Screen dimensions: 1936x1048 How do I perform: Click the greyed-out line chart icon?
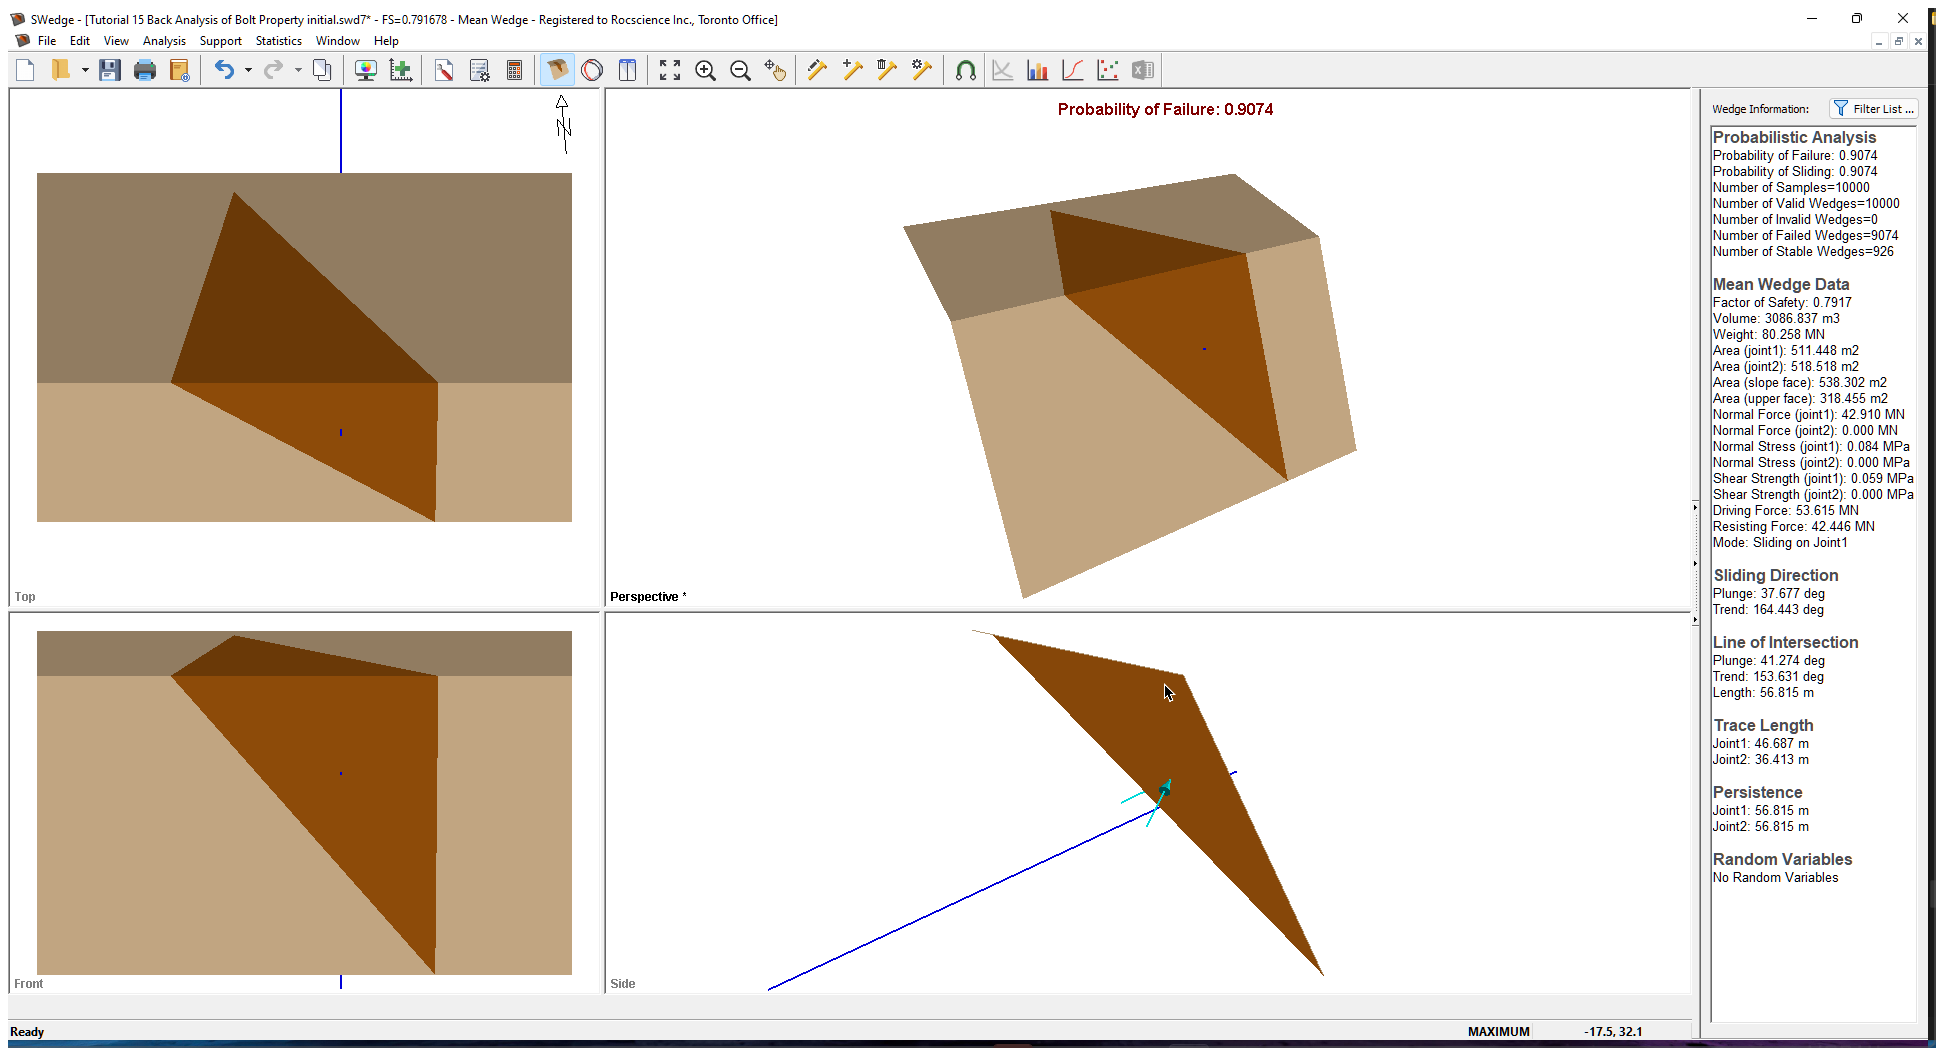click(1003, 70)
